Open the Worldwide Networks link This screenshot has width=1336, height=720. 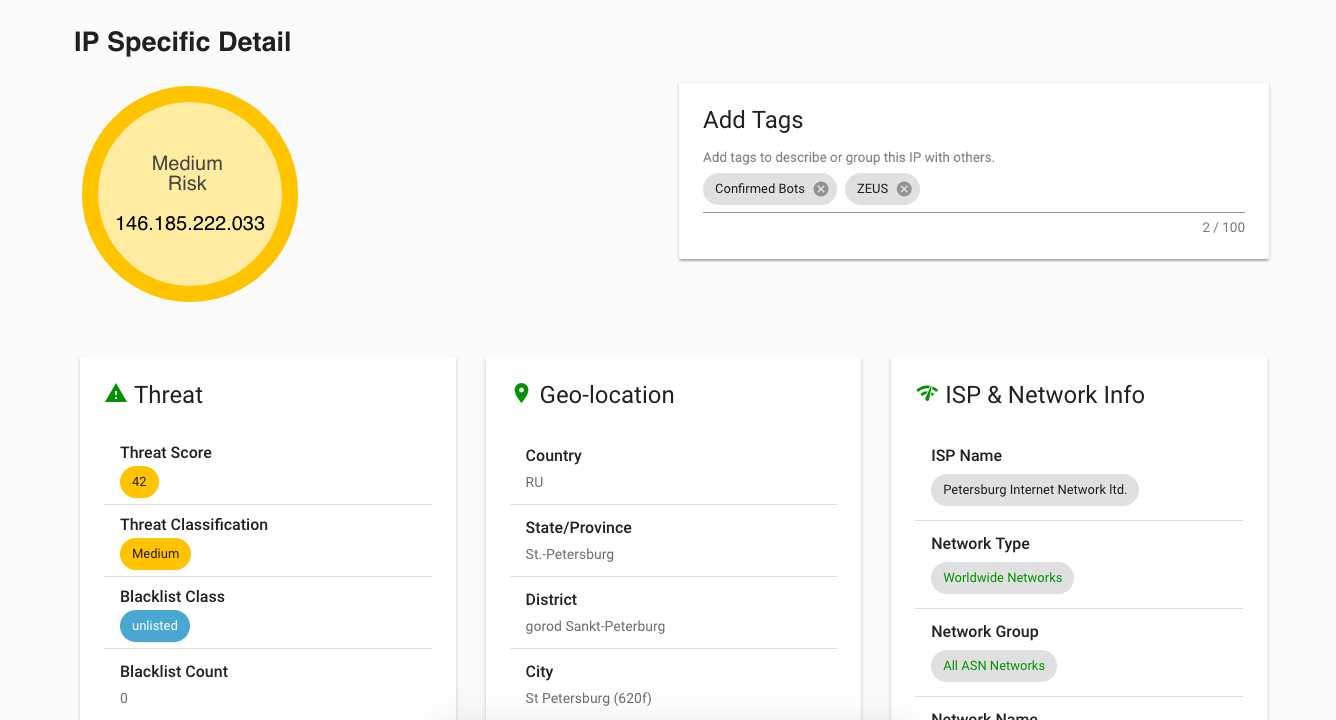click(x=1002, y=578)
